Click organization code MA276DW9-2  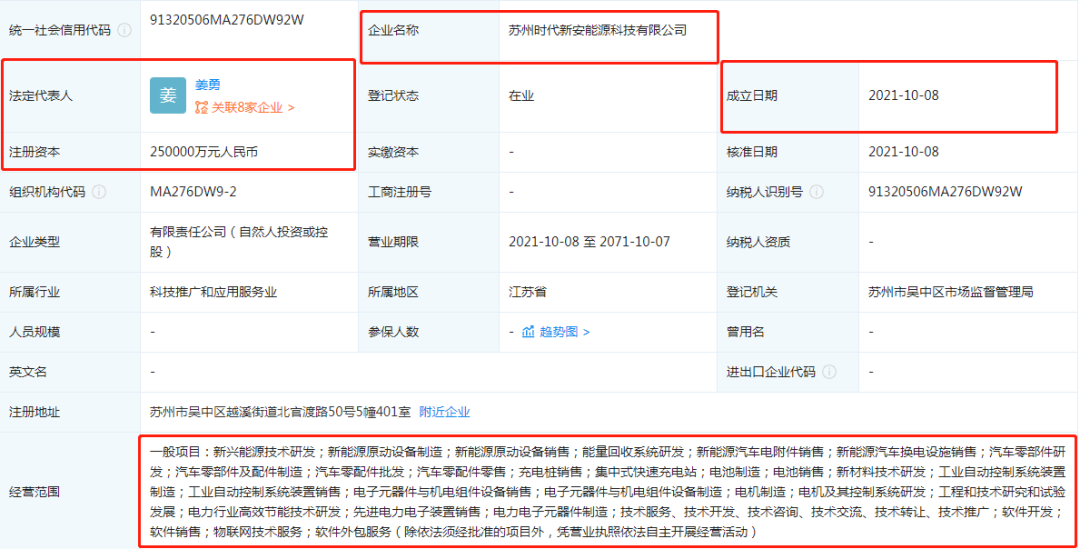point(194,191)
